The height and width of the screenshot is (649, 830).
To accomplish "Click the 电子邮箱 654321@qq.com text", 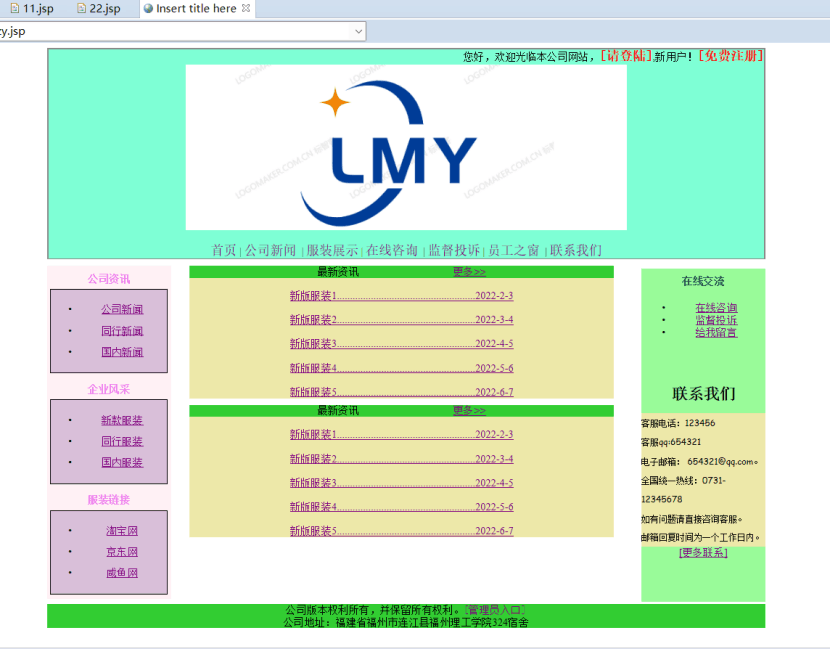I will point(700,462).
